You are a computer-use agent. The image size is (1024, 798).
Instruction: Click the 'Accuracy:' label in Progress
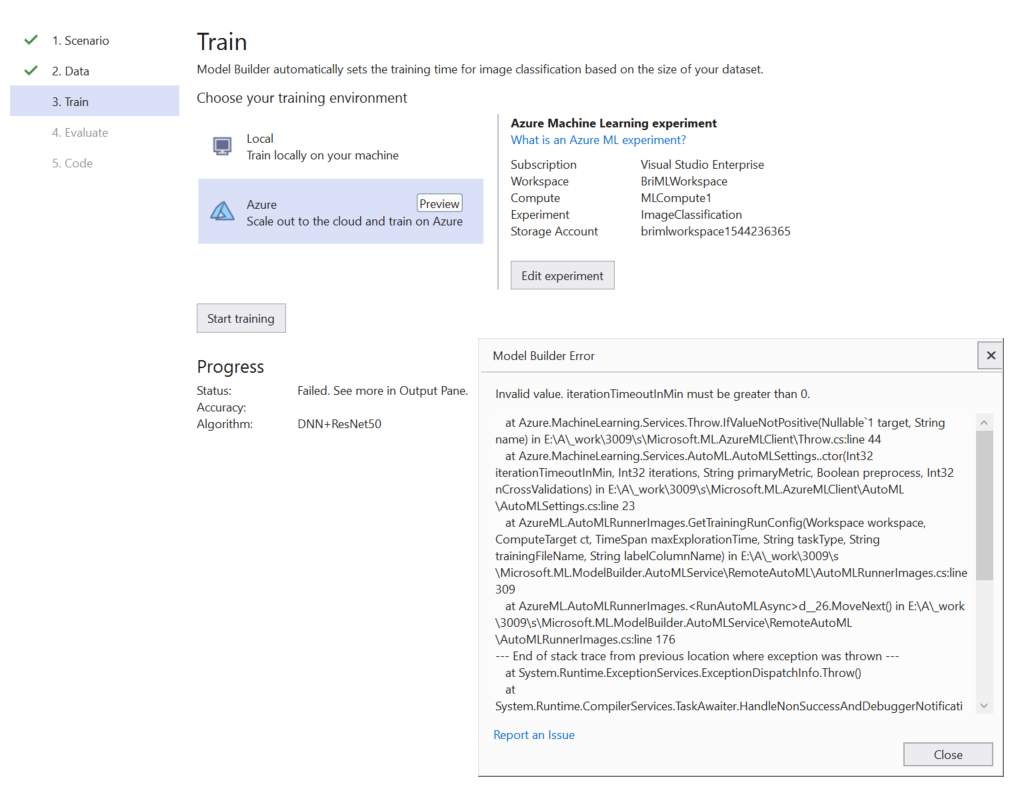point(221,407)
